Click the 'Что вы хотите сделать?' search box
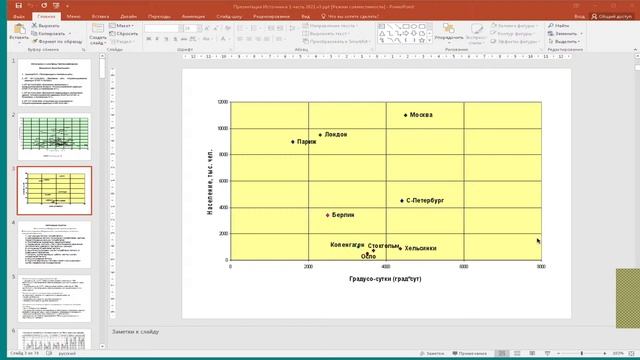This screenshot has width=640, height=360. [x=350, y=17]
